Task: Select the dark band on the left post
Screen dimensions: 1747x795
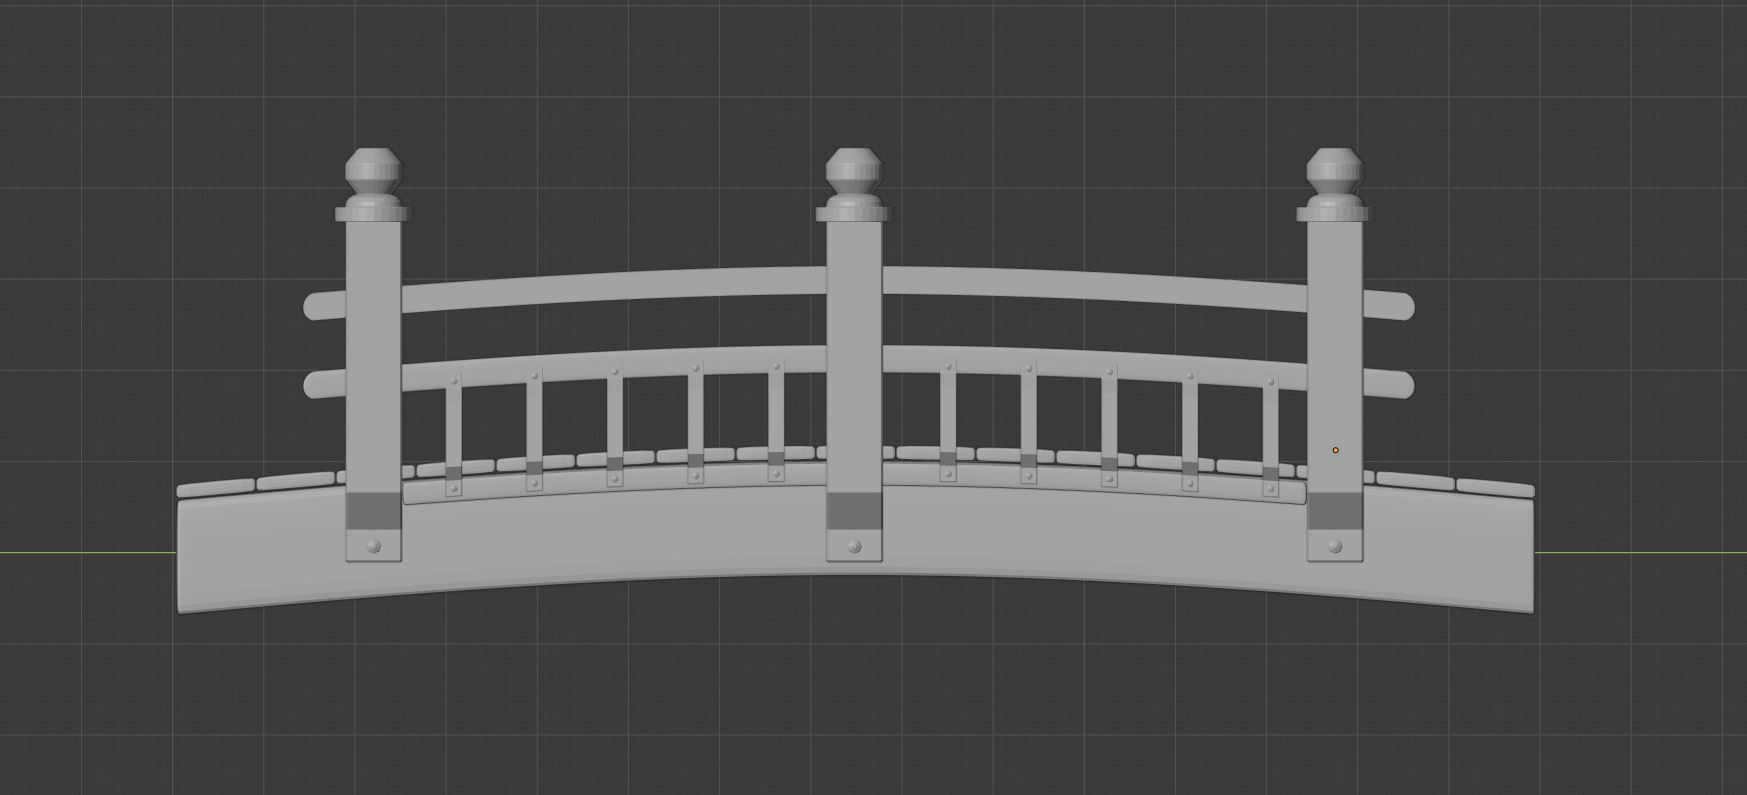Action: click(374, 511)
